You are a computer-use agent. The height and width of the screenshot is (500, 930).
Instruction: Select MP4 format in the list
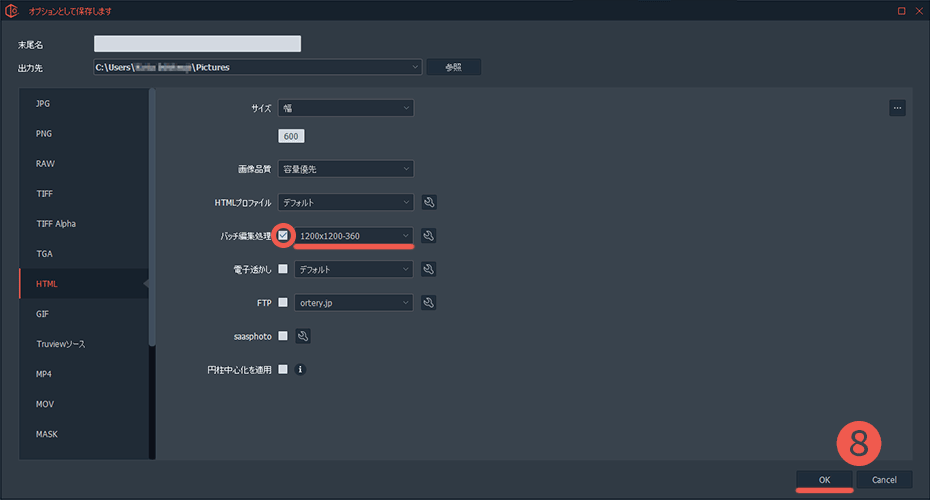44,374
